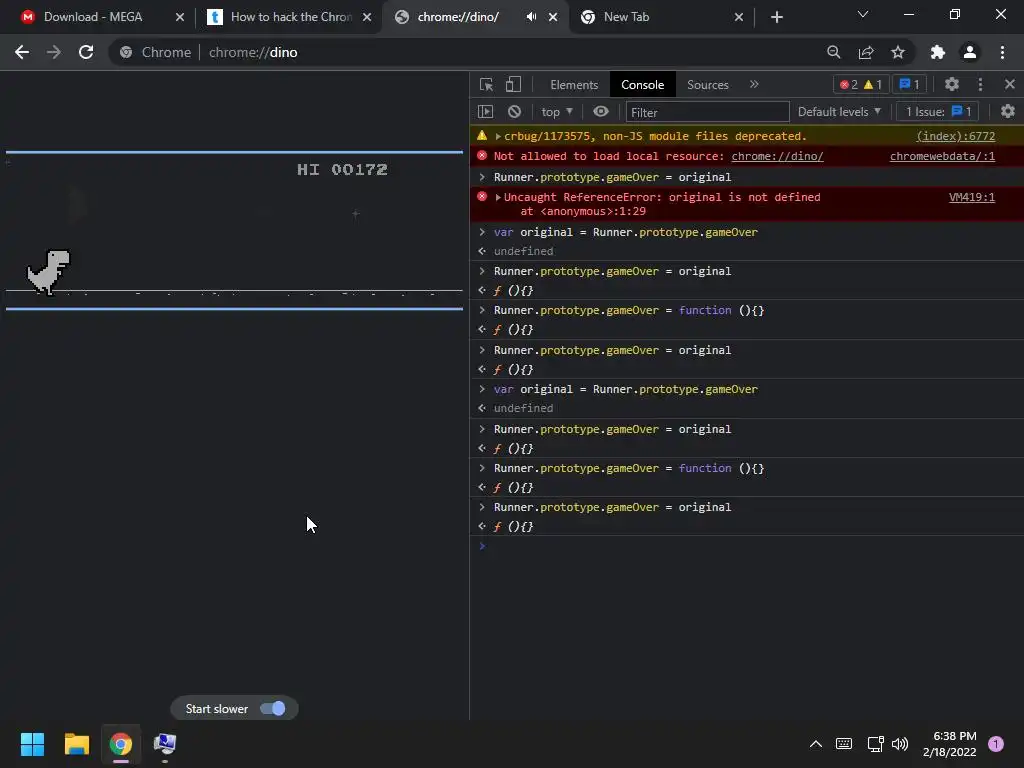Expand the Uncaught ReferenceError message
The image size is (1024, 768).
tap(498, 197)
